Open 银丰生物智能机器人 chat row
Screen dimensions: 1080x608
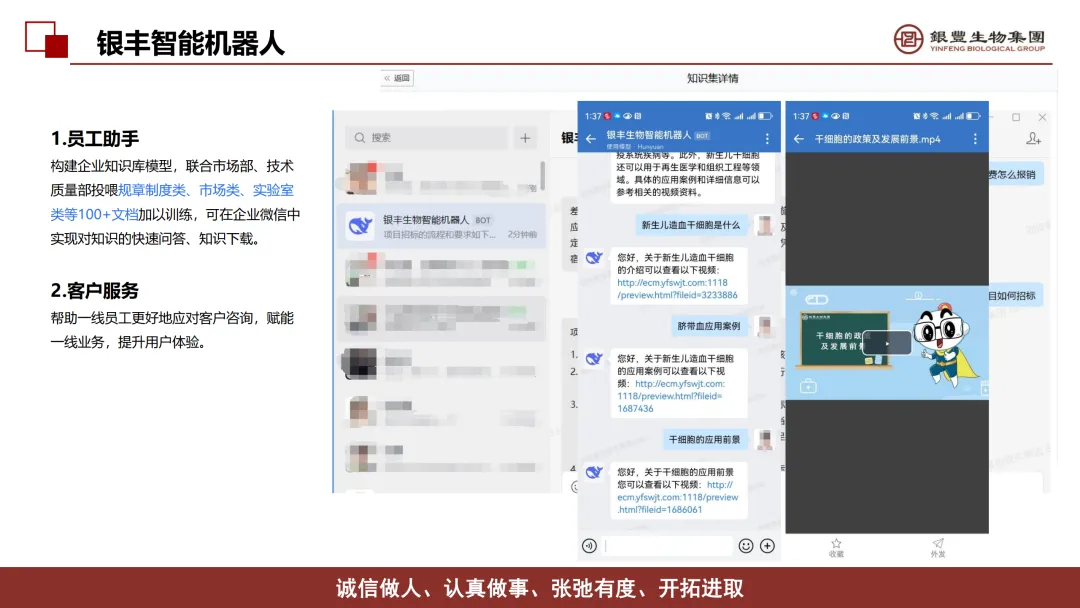click(x=442, y=226)
